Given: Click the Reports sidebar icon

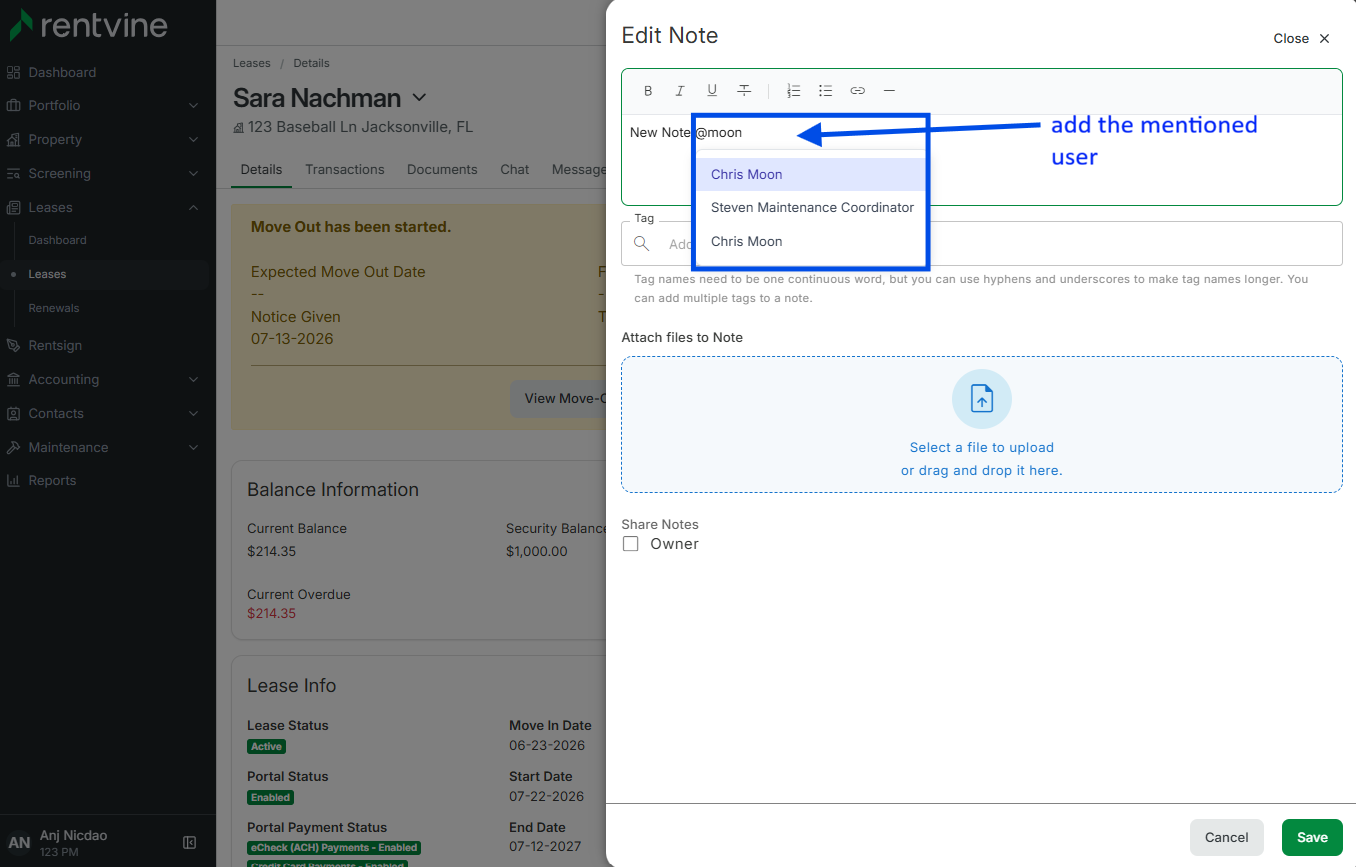Looking at the screenshot, I should 13,480.
